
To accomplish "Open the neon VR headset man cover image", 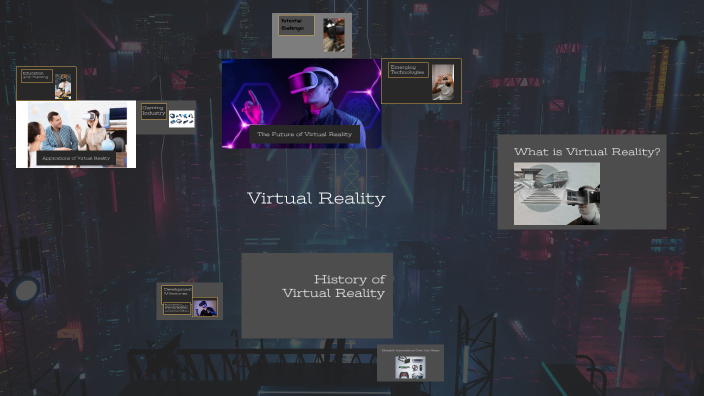I will (x=301, y=103).
